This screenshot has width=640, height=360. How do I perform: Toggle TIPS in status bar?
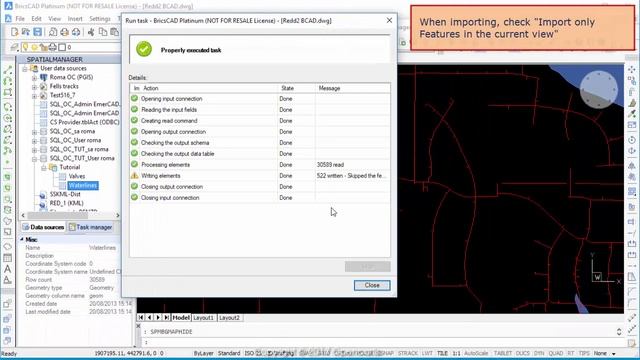point(584,353)
